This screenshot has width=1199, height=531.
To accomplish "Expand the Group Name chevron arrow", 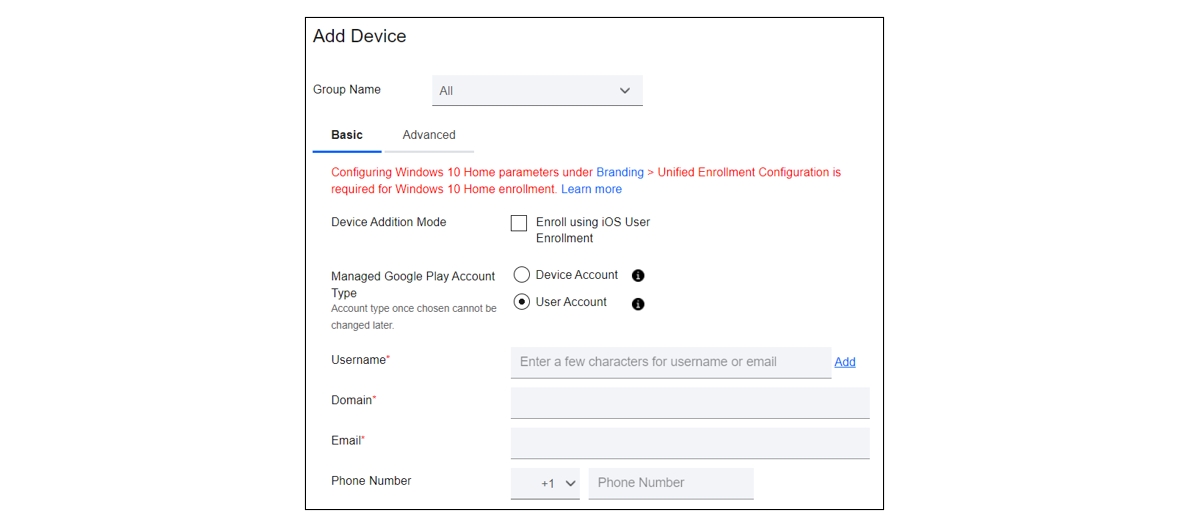I will [x=625, y=90].
